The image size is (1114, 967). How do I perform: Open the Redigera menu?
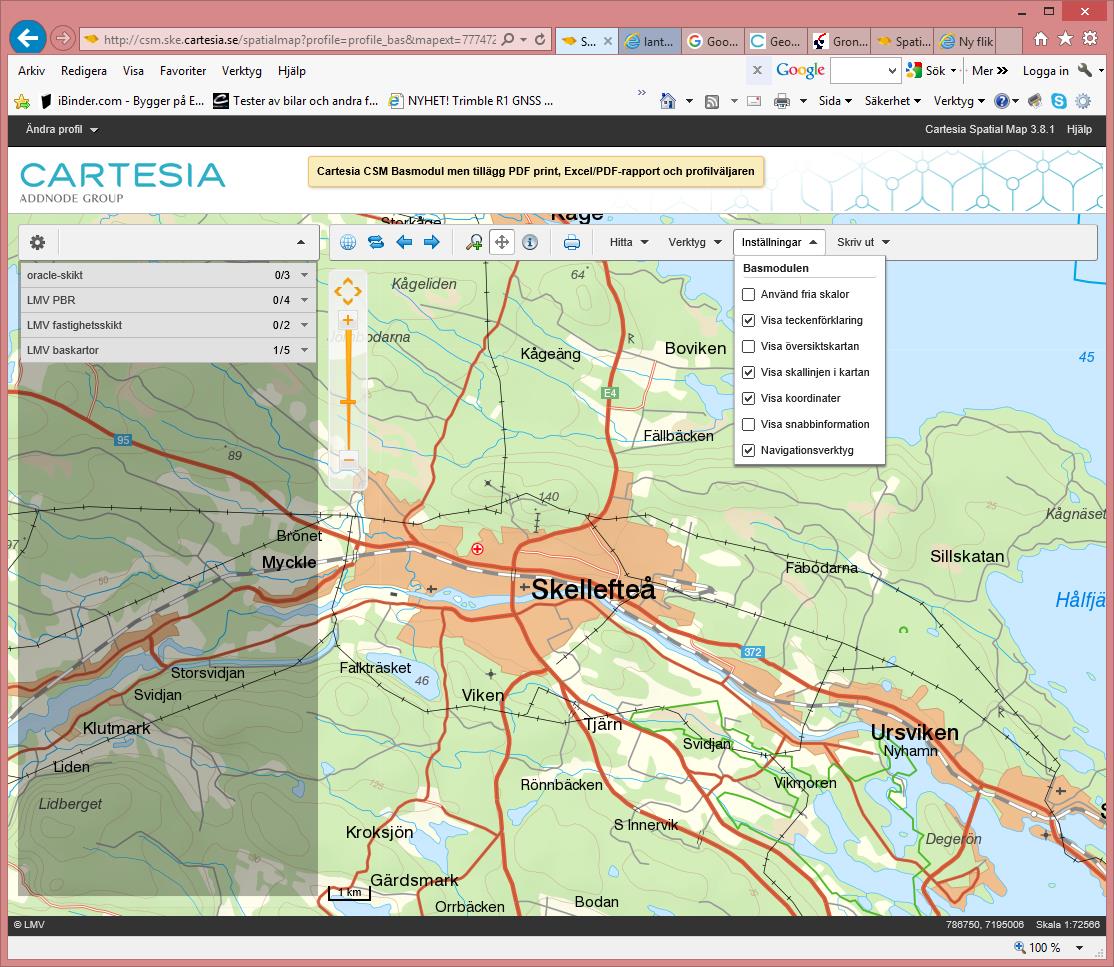(84, 70)
